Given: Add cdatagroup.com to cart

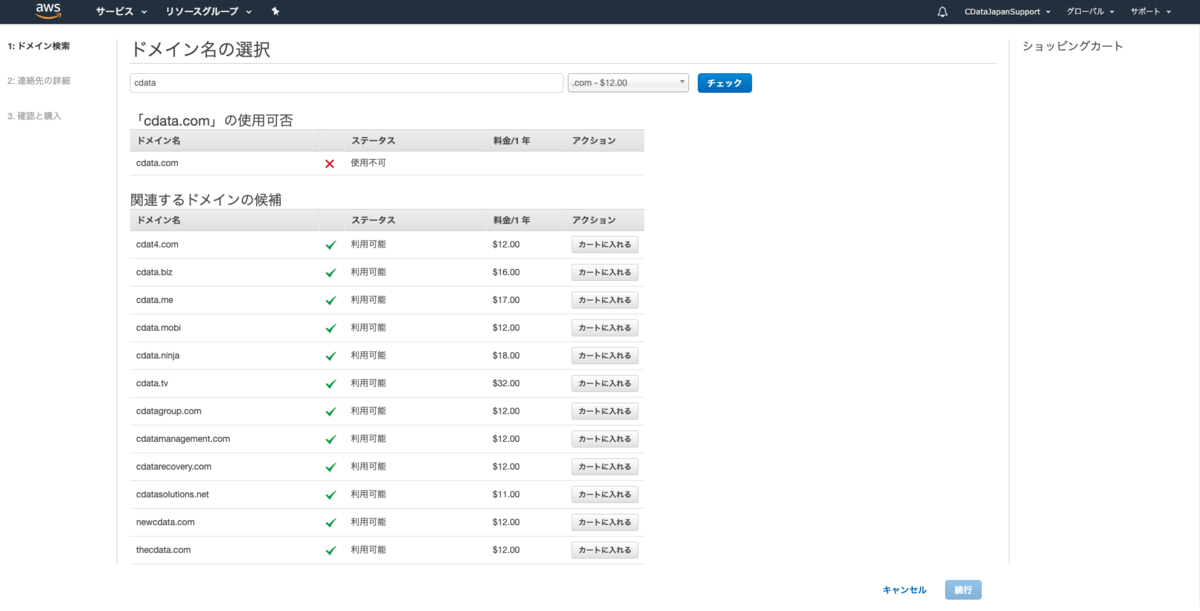Looking at the screenshot, I should 605,411.
